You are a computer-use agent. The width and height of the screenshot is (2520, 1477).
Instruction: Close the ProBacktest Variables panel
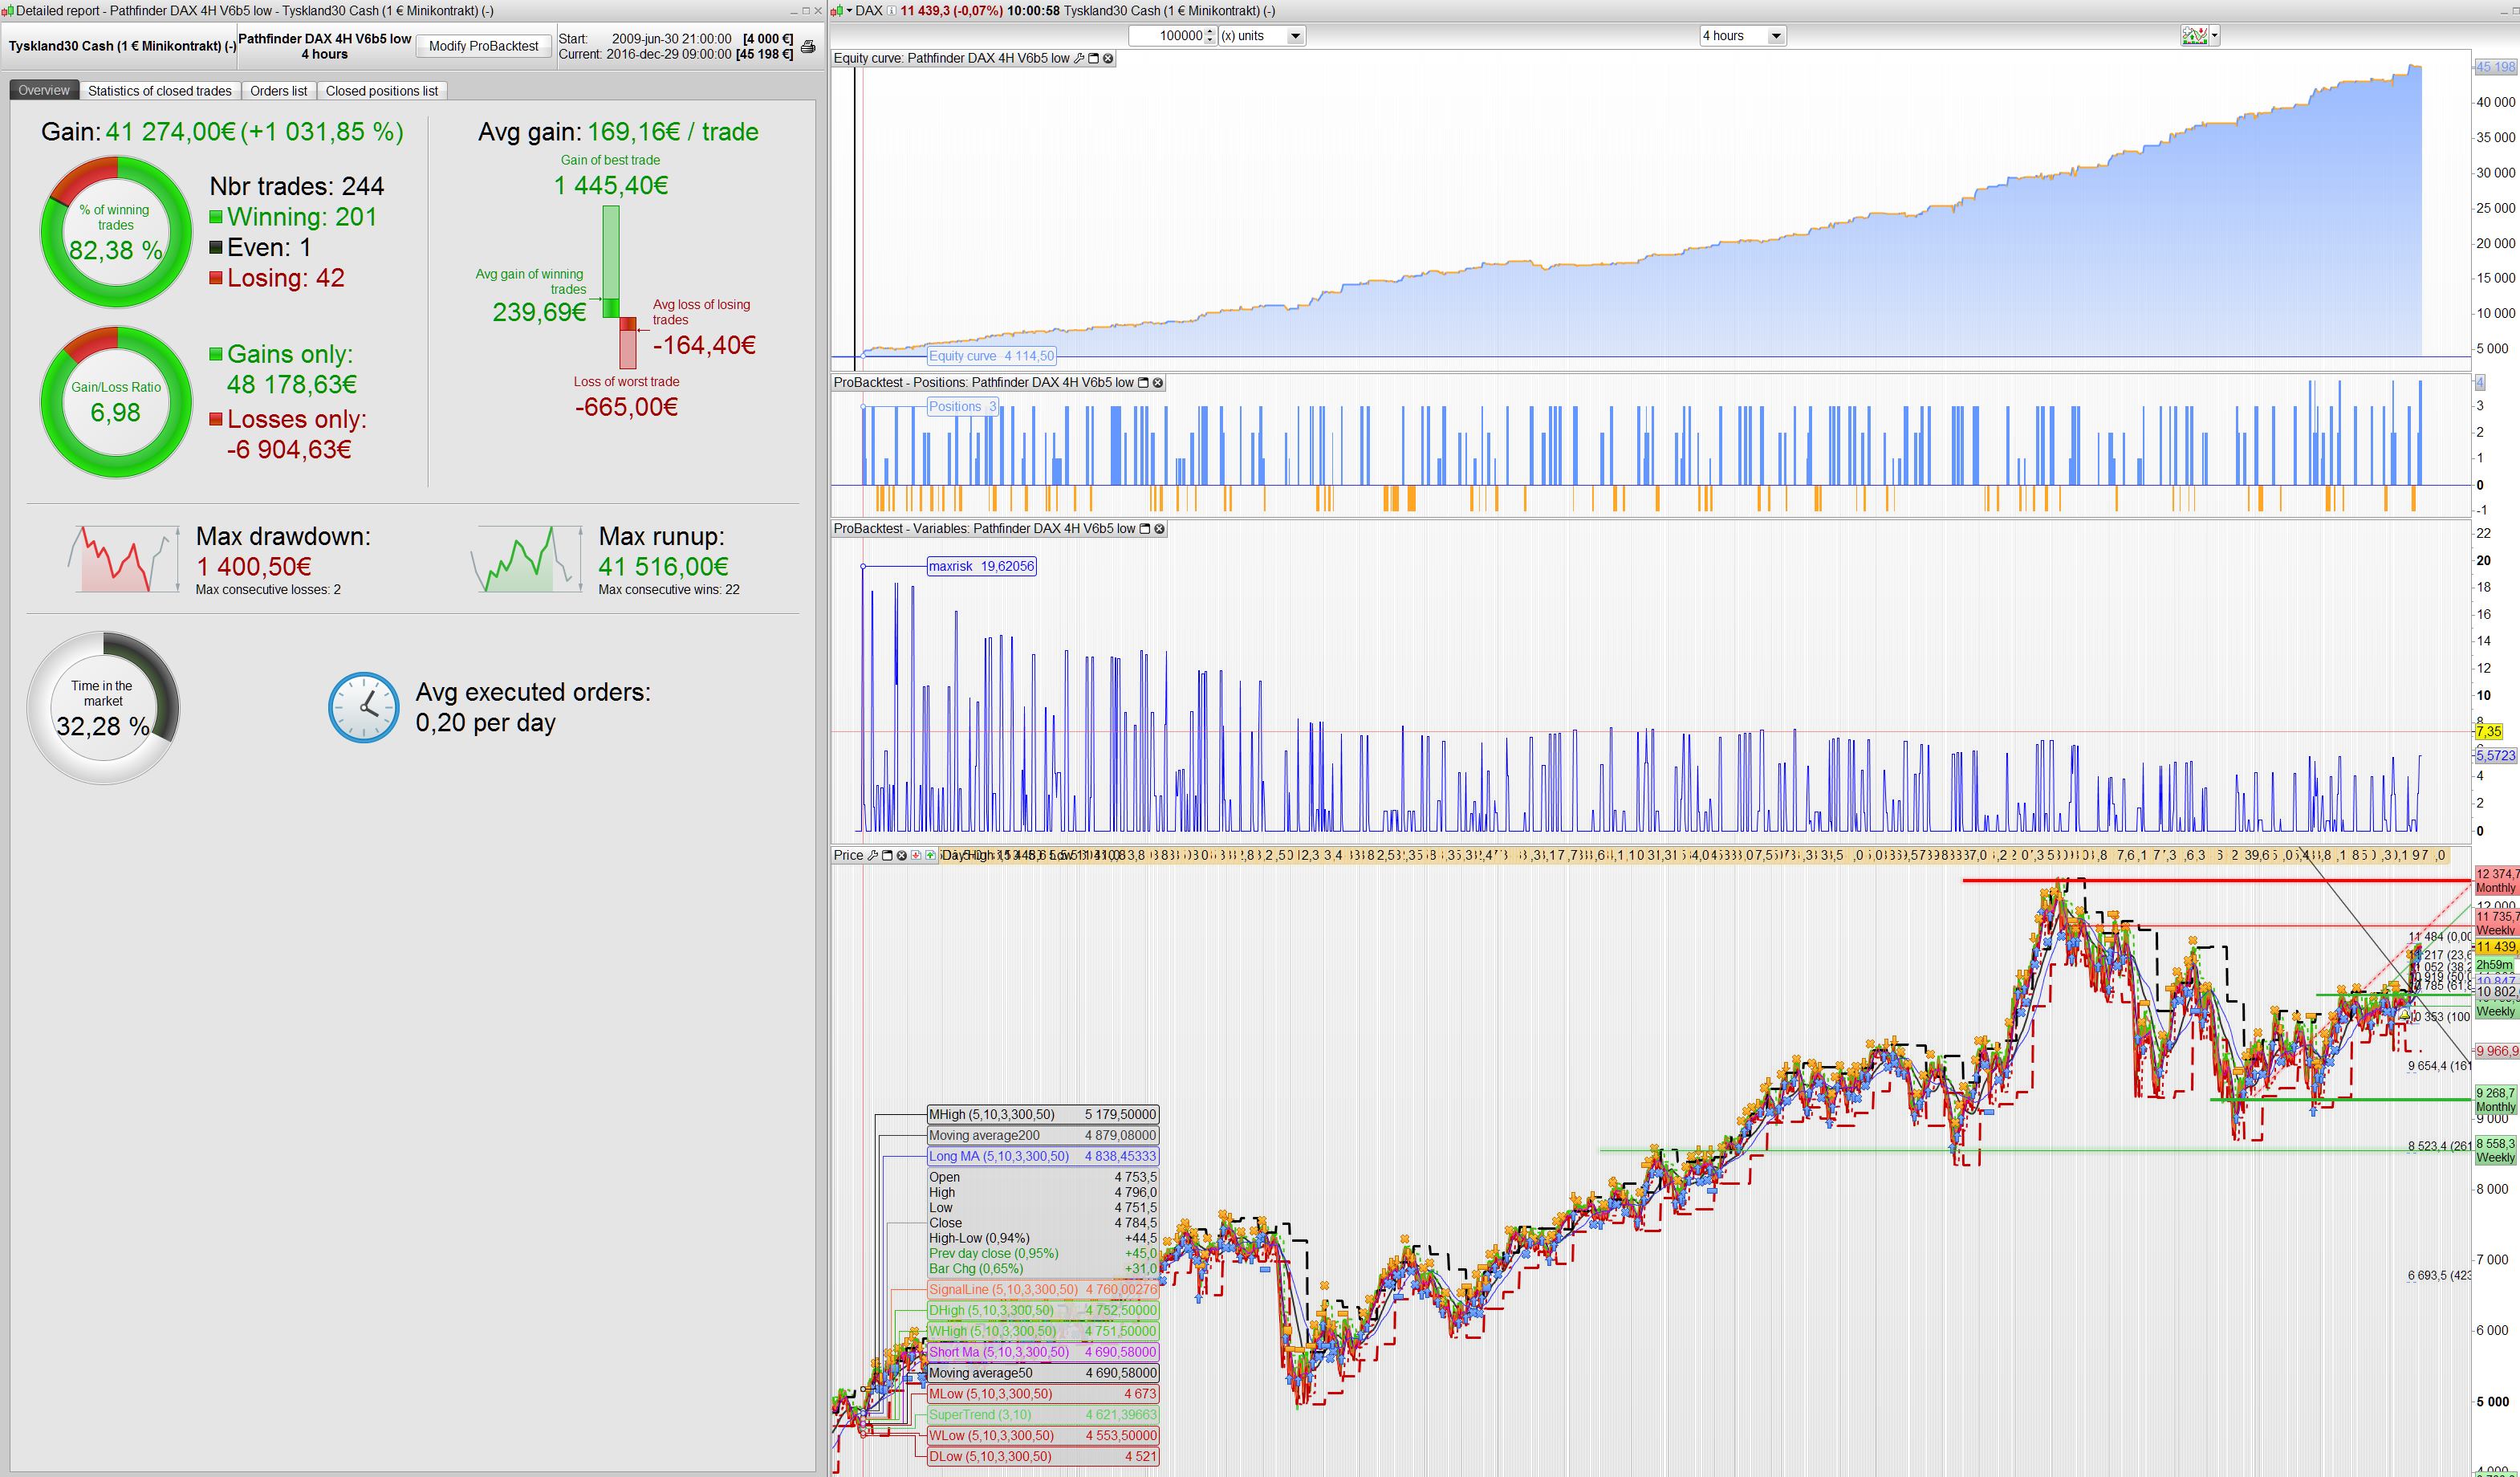[x=1159, y=528]
